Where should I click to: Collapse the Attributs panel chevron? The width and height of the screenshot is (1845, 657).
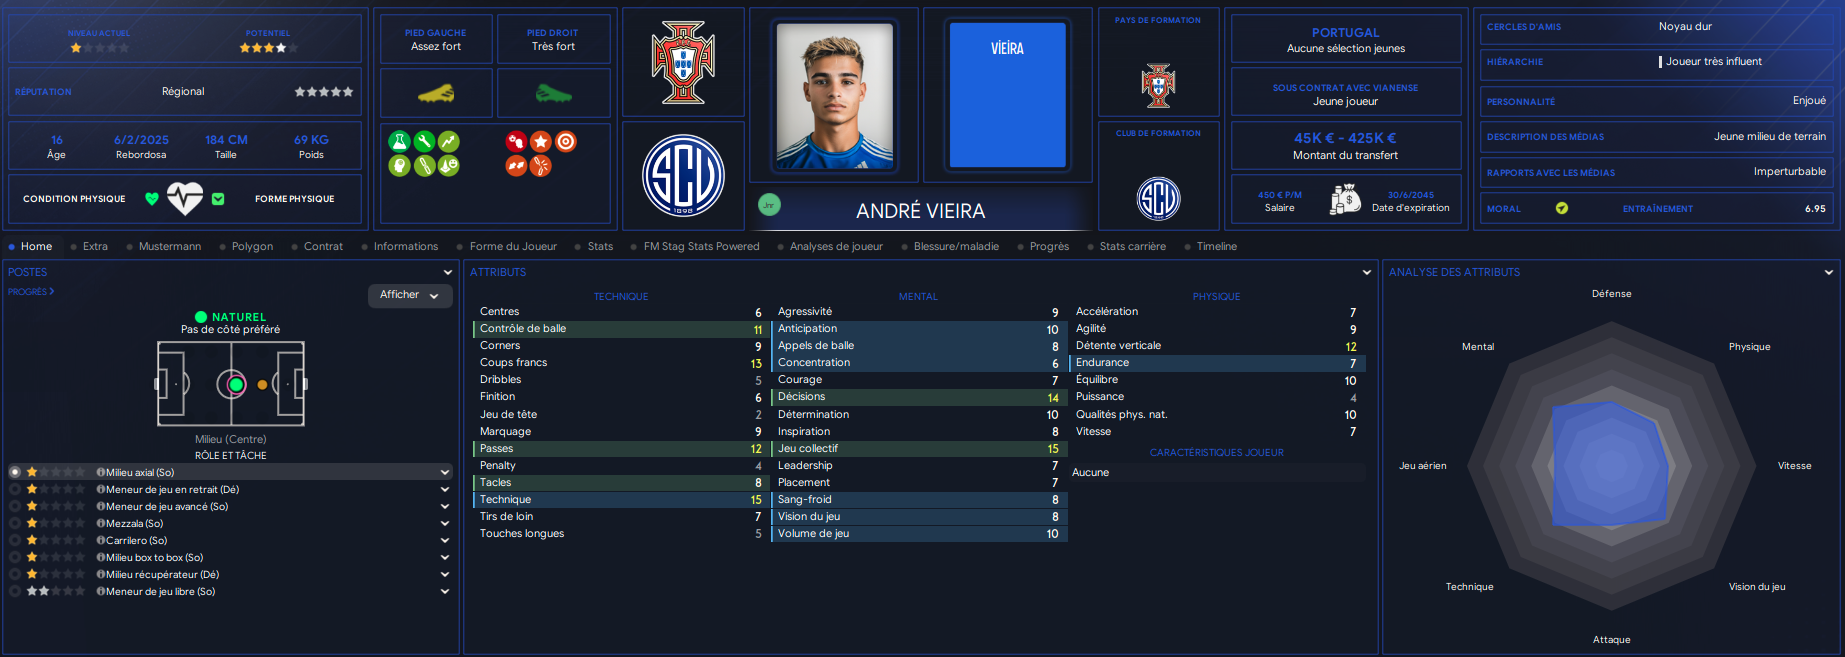pos(1367,272)
